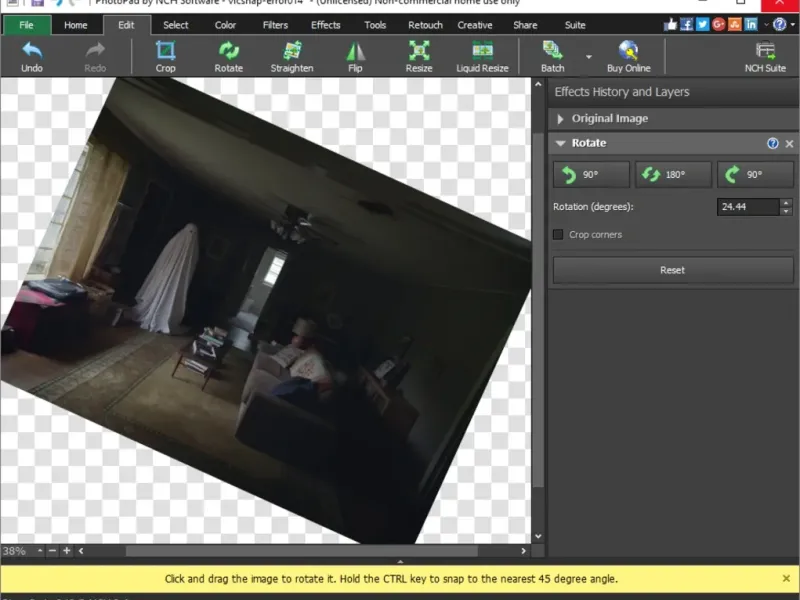The width and height of the screenshot is (800, 600).
Task: Open Batch dropdown arrow
Action: (589, 57)
